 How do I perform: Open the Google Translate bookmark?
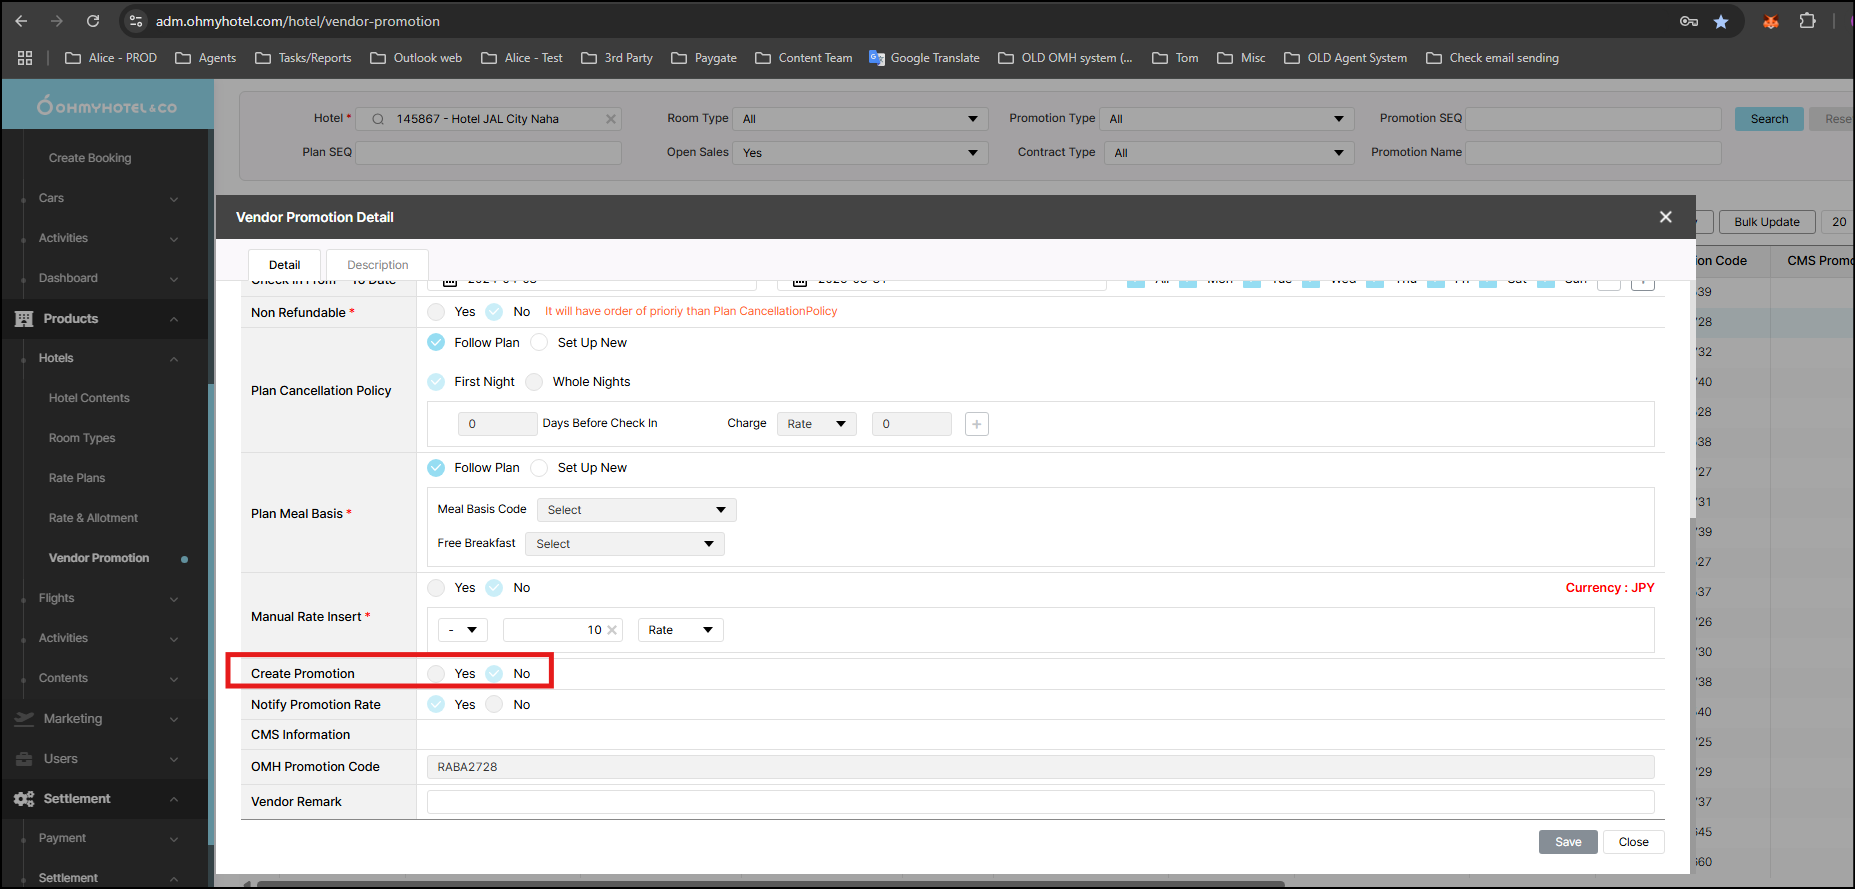924,58
